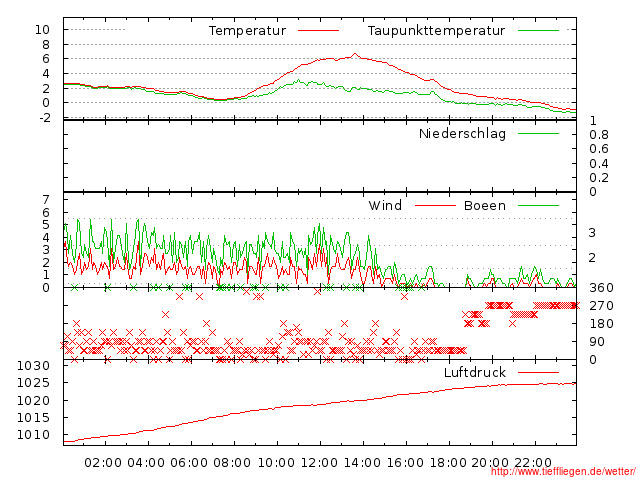Click the 0.8 precipitation axis value

pos(599,135)
